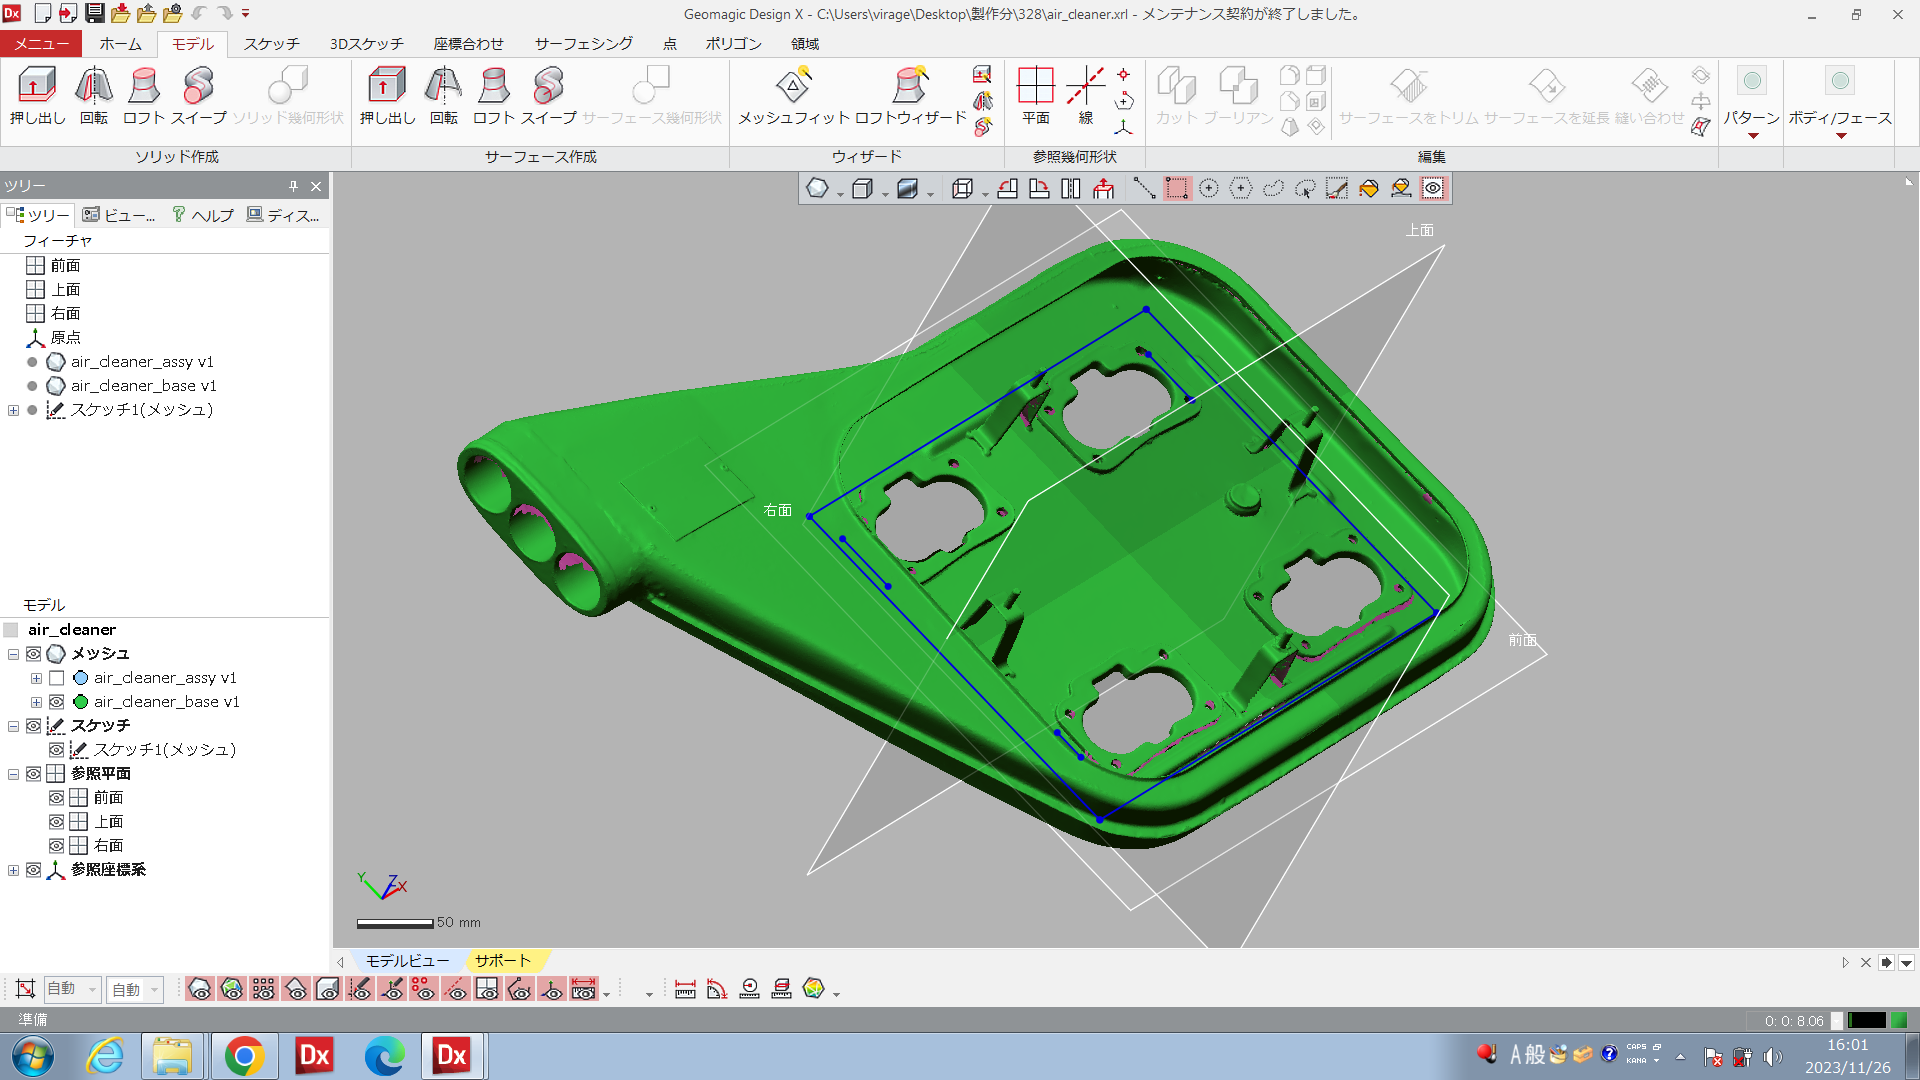Expand スケッチ1(メッシュ) in feature tree
The width and height of the screenshot is (1920, 1080).
13,410
